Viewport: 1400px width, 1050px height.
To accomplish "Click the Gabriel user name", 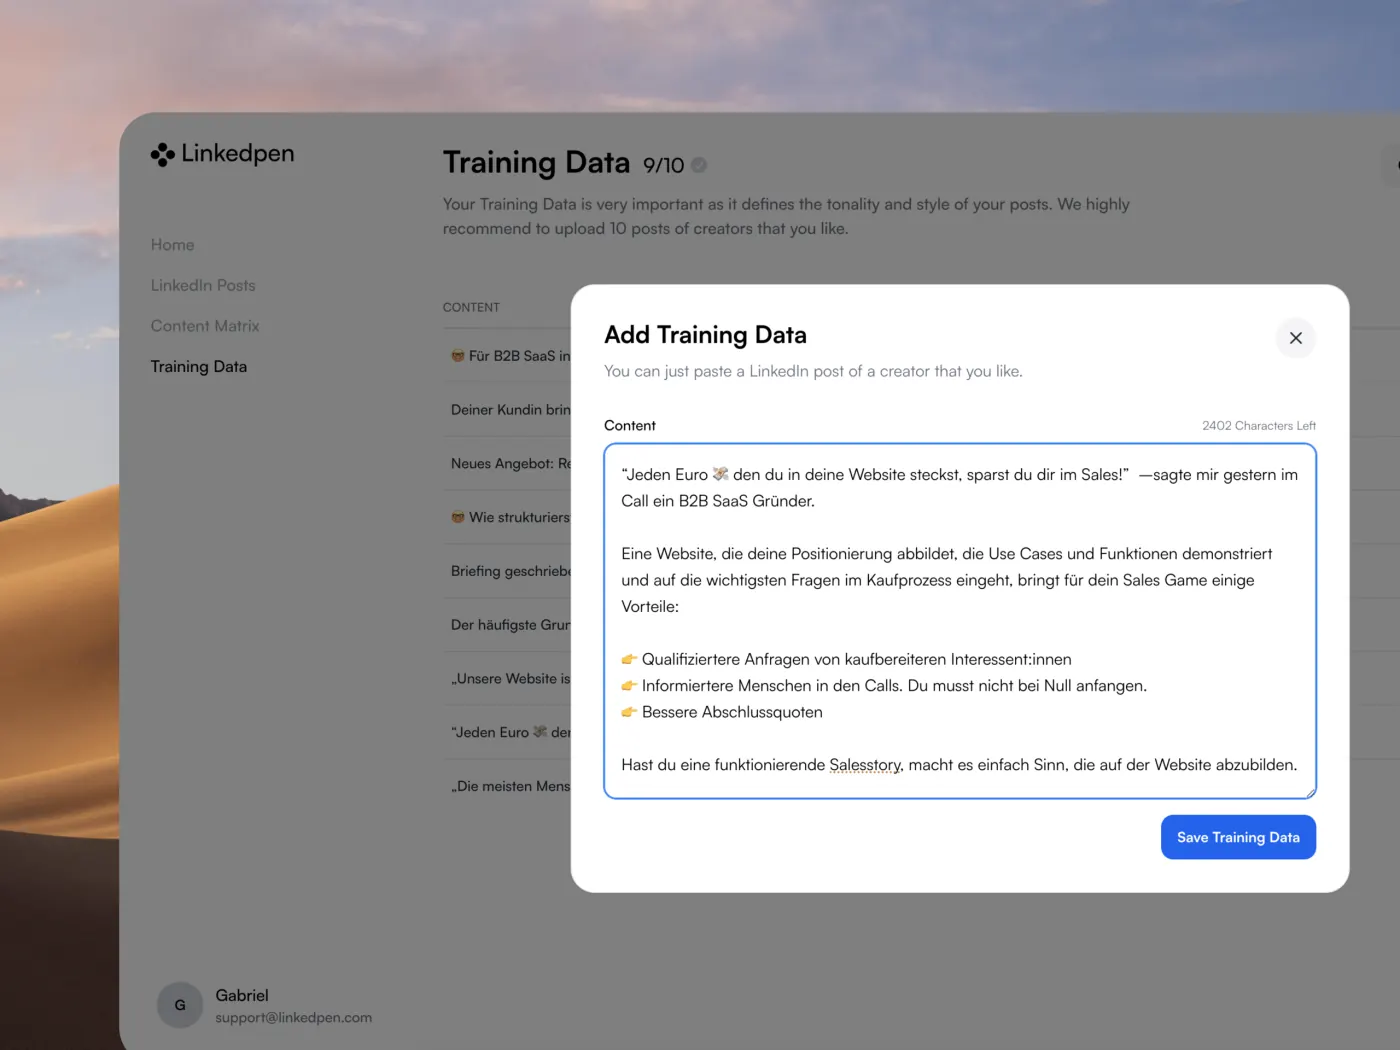I will [x=242, y=995].
